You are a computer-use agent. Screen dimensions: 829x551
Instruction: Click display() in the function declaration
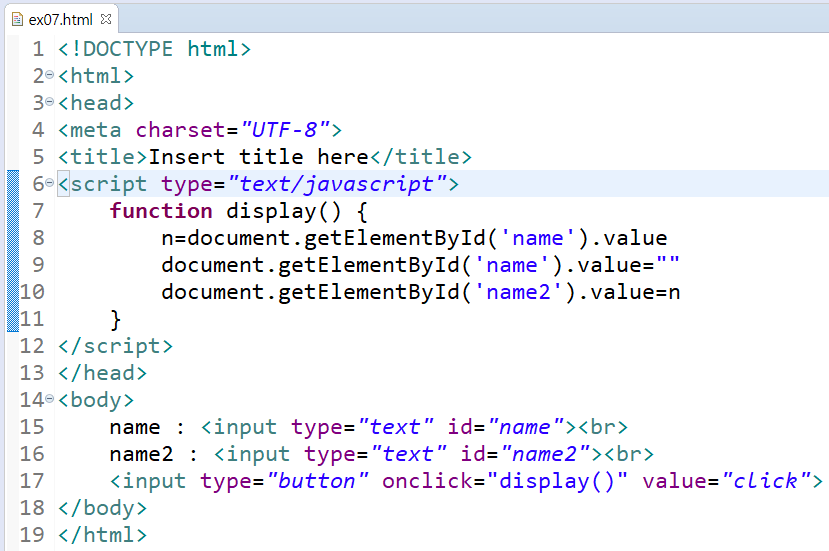pos(284,211)
